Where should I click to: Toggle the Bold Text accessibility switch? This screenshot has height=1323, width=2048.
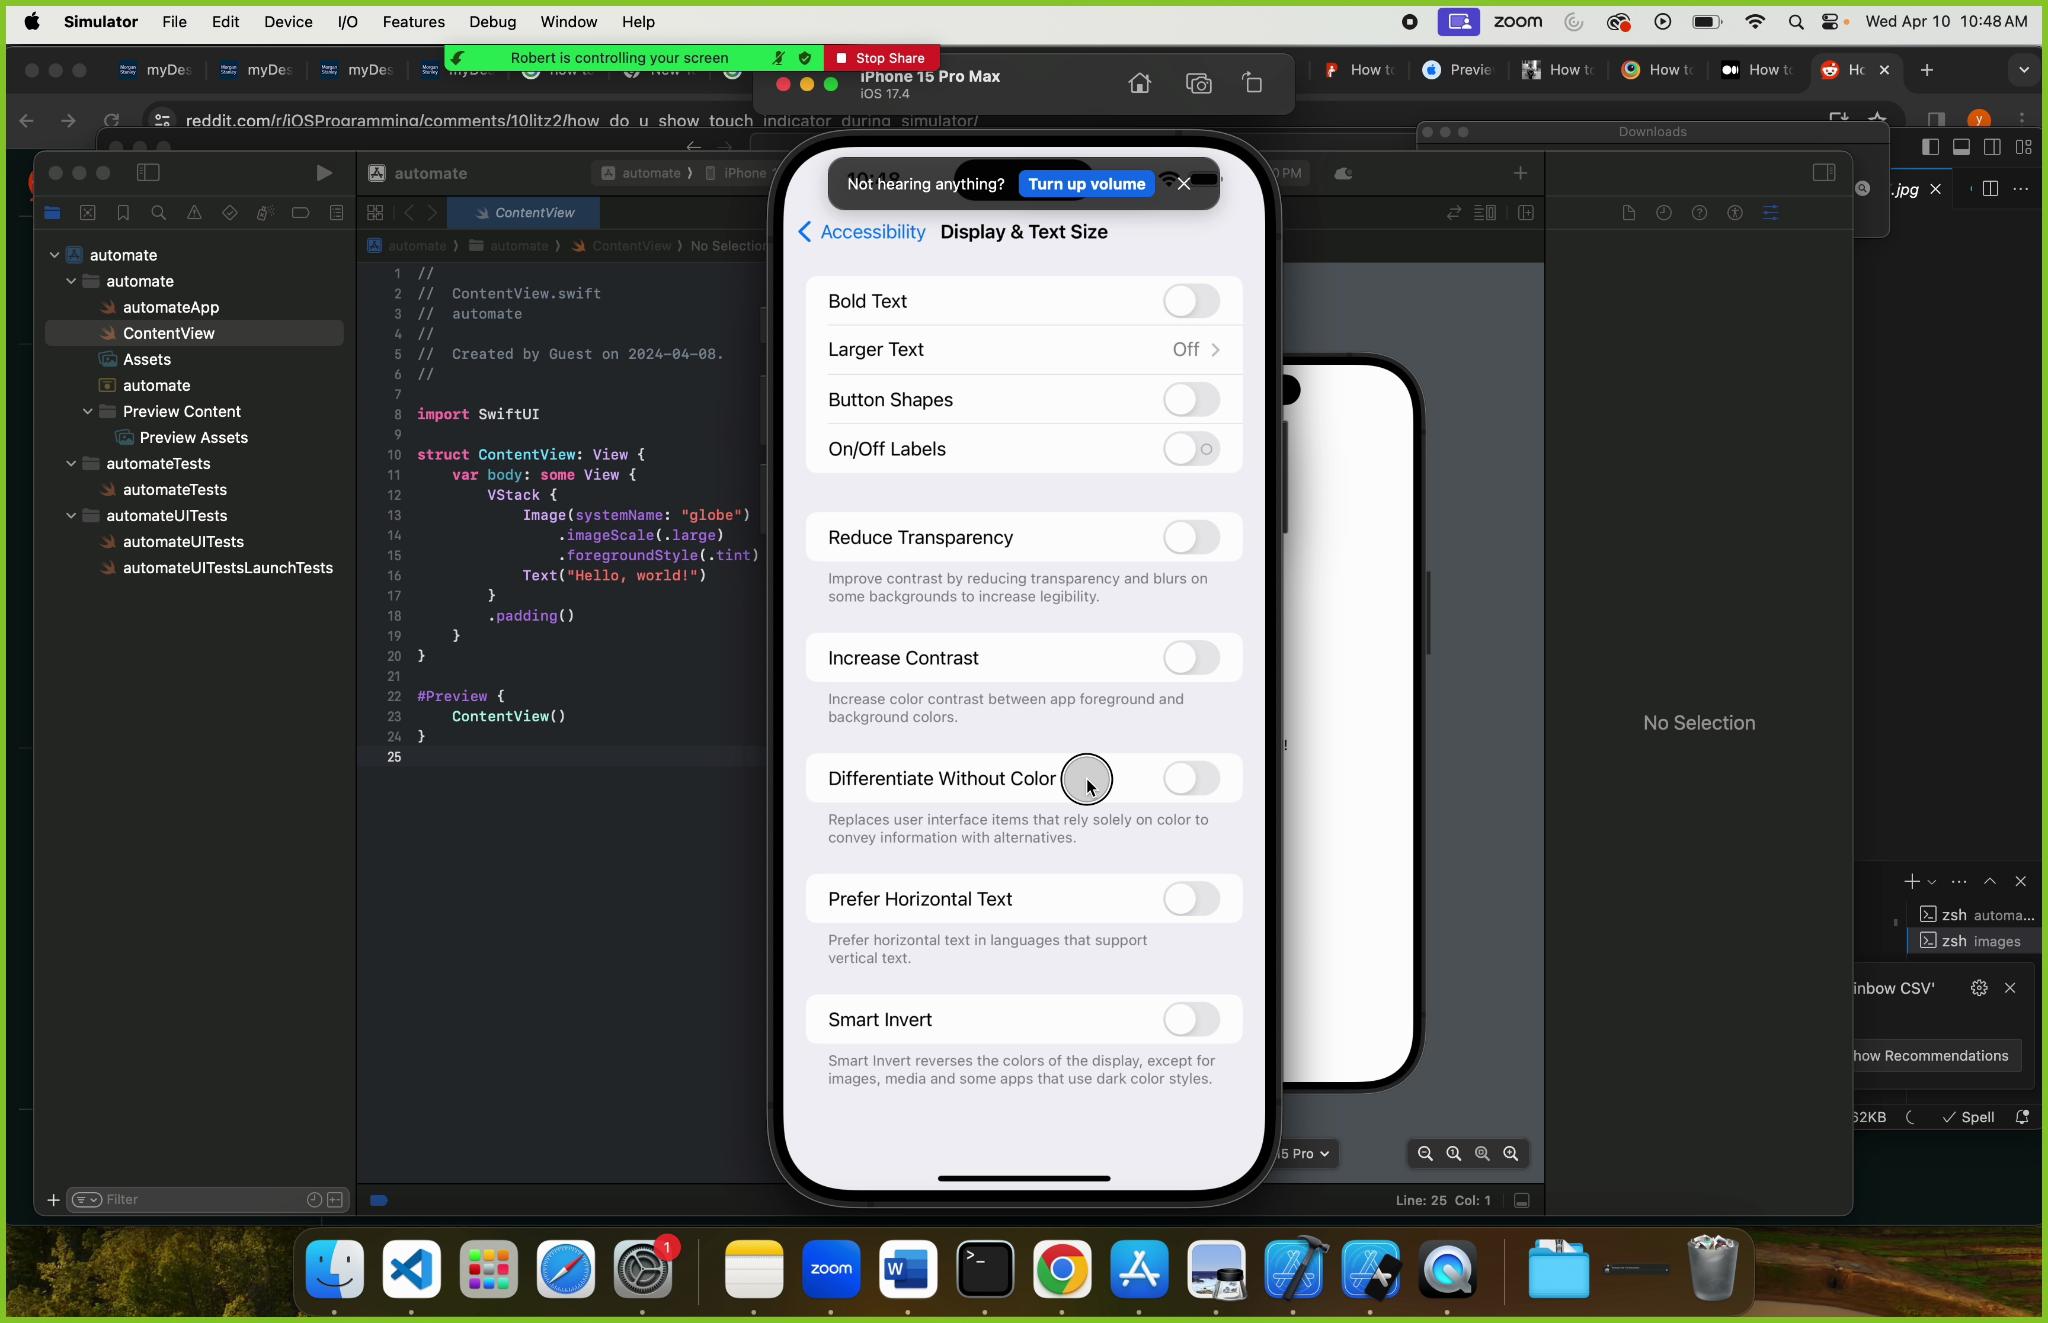1190,299
